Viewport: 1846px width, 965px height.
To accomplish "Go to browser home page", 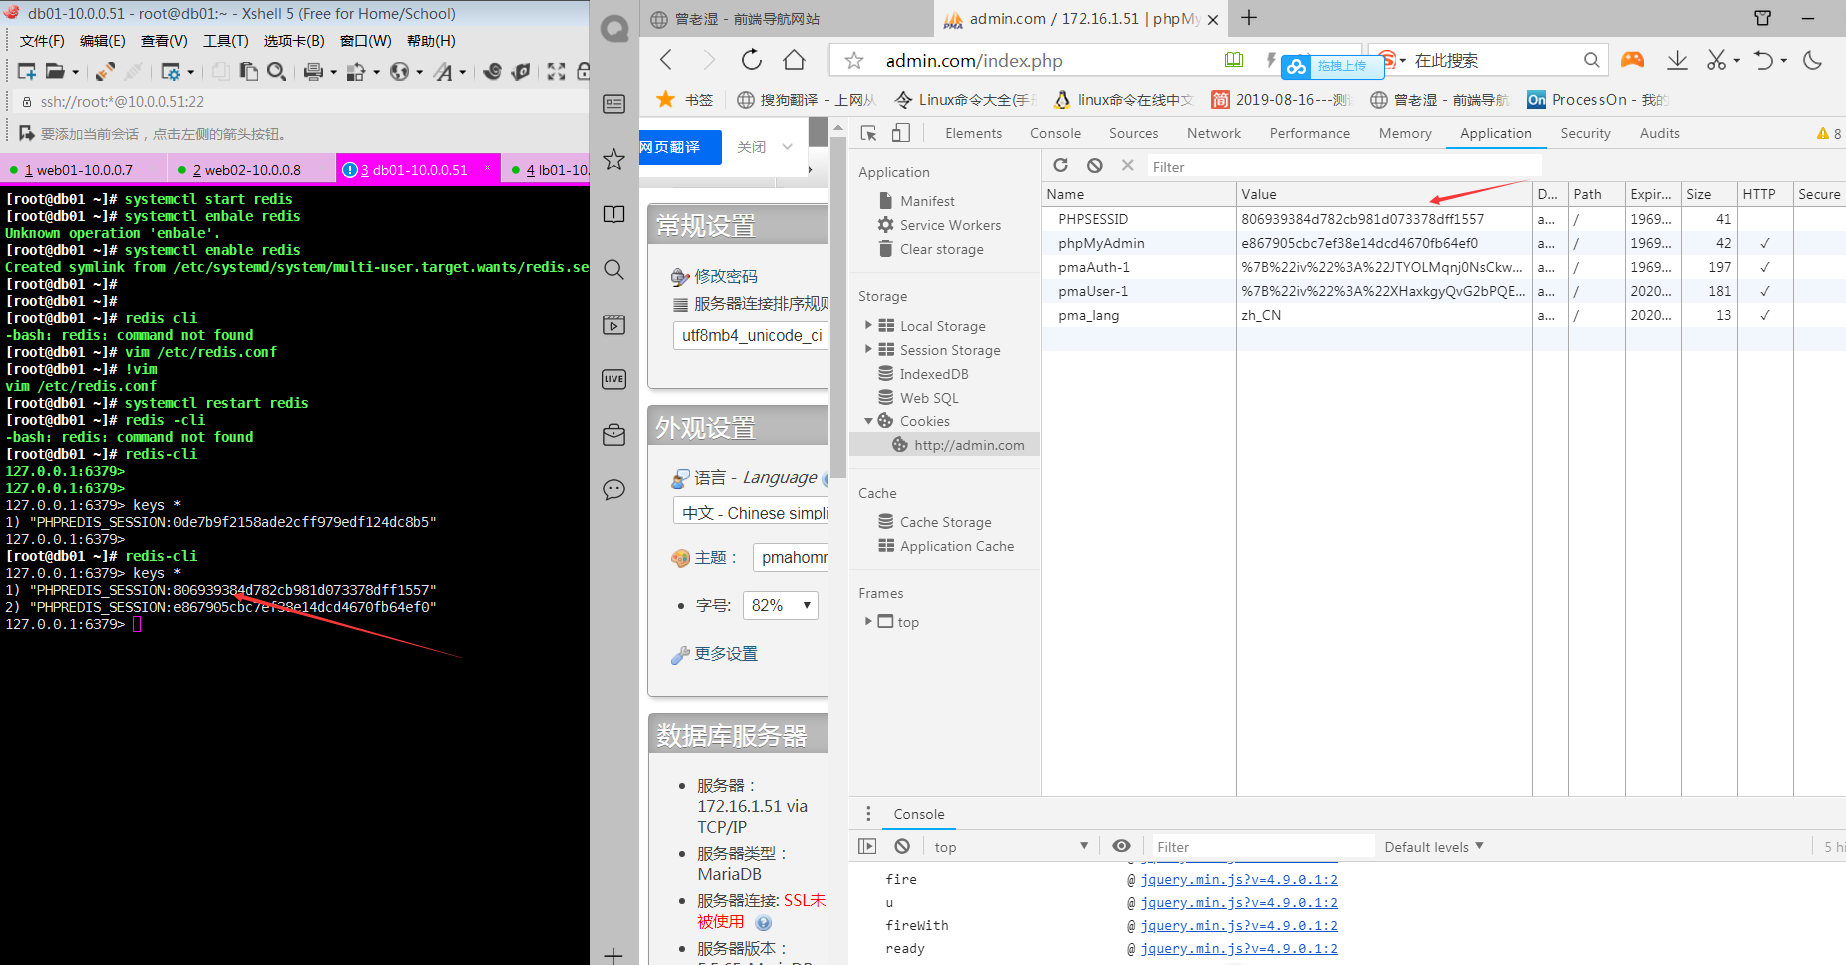I will coord(794,60).
